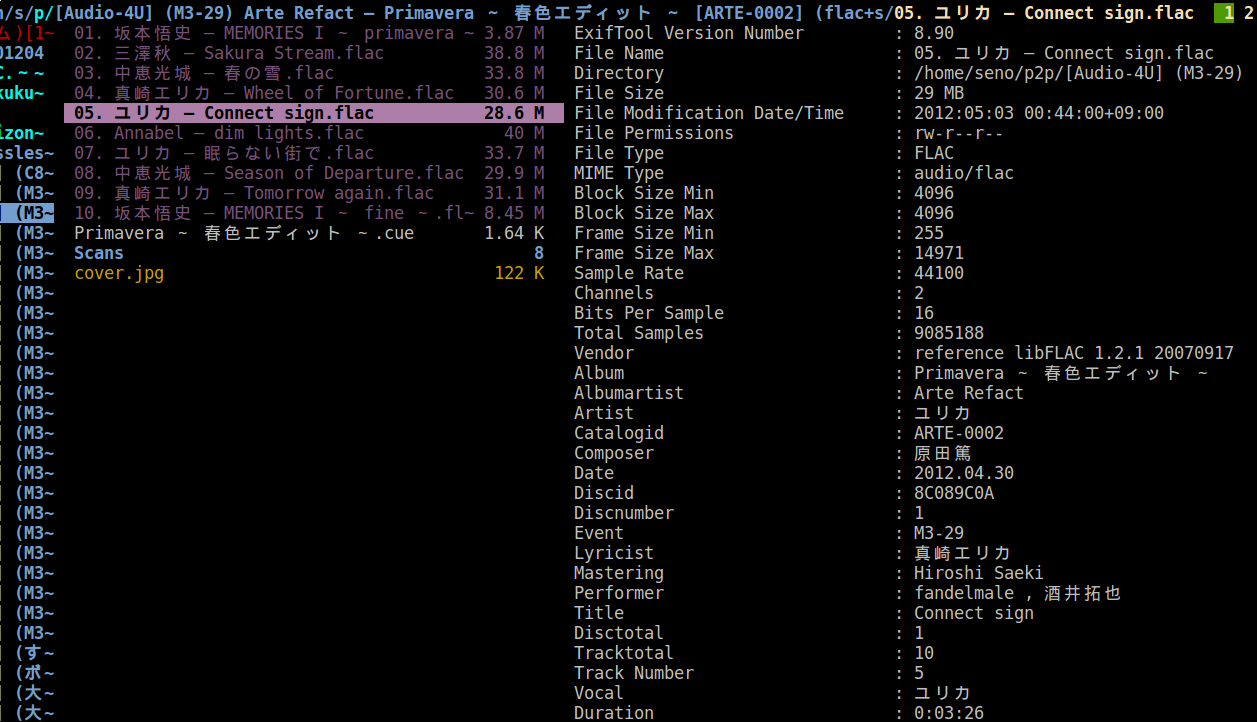
Task: Click File Permissions value rw-r--r--
Action: pyautogui.click(x=959, y=133)
